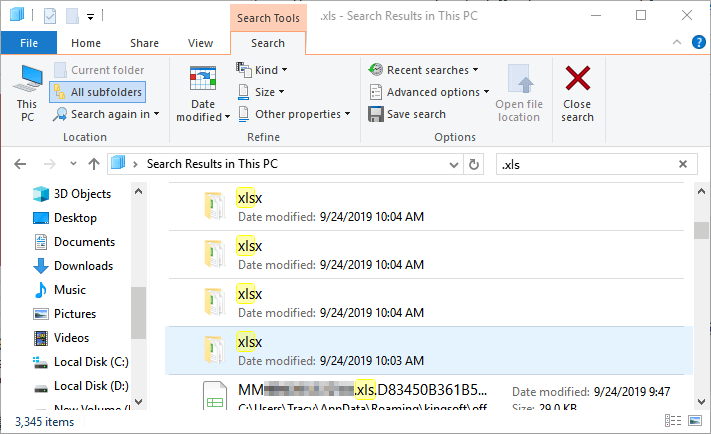Open the Date modified calendar filter
711x434 pixels.
(x=203, y=93)
